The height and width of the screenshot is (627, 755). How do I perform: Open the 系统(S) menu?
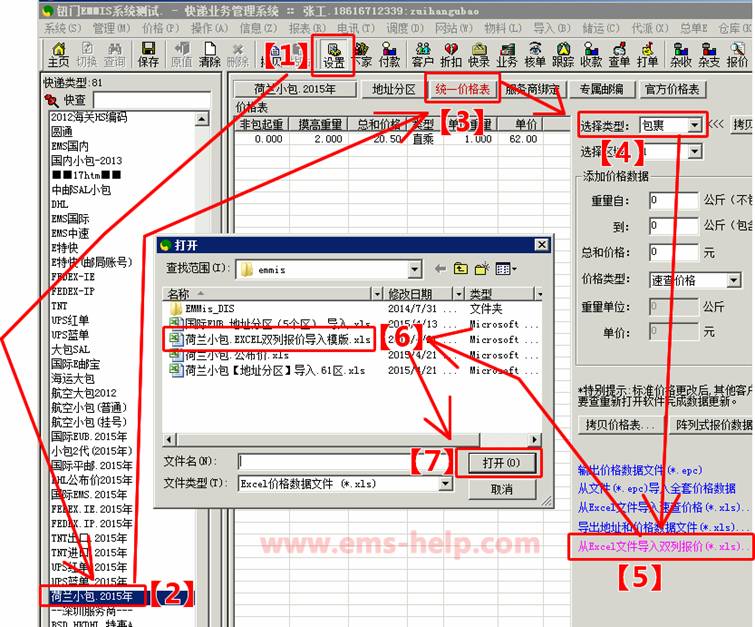point(63,28)
